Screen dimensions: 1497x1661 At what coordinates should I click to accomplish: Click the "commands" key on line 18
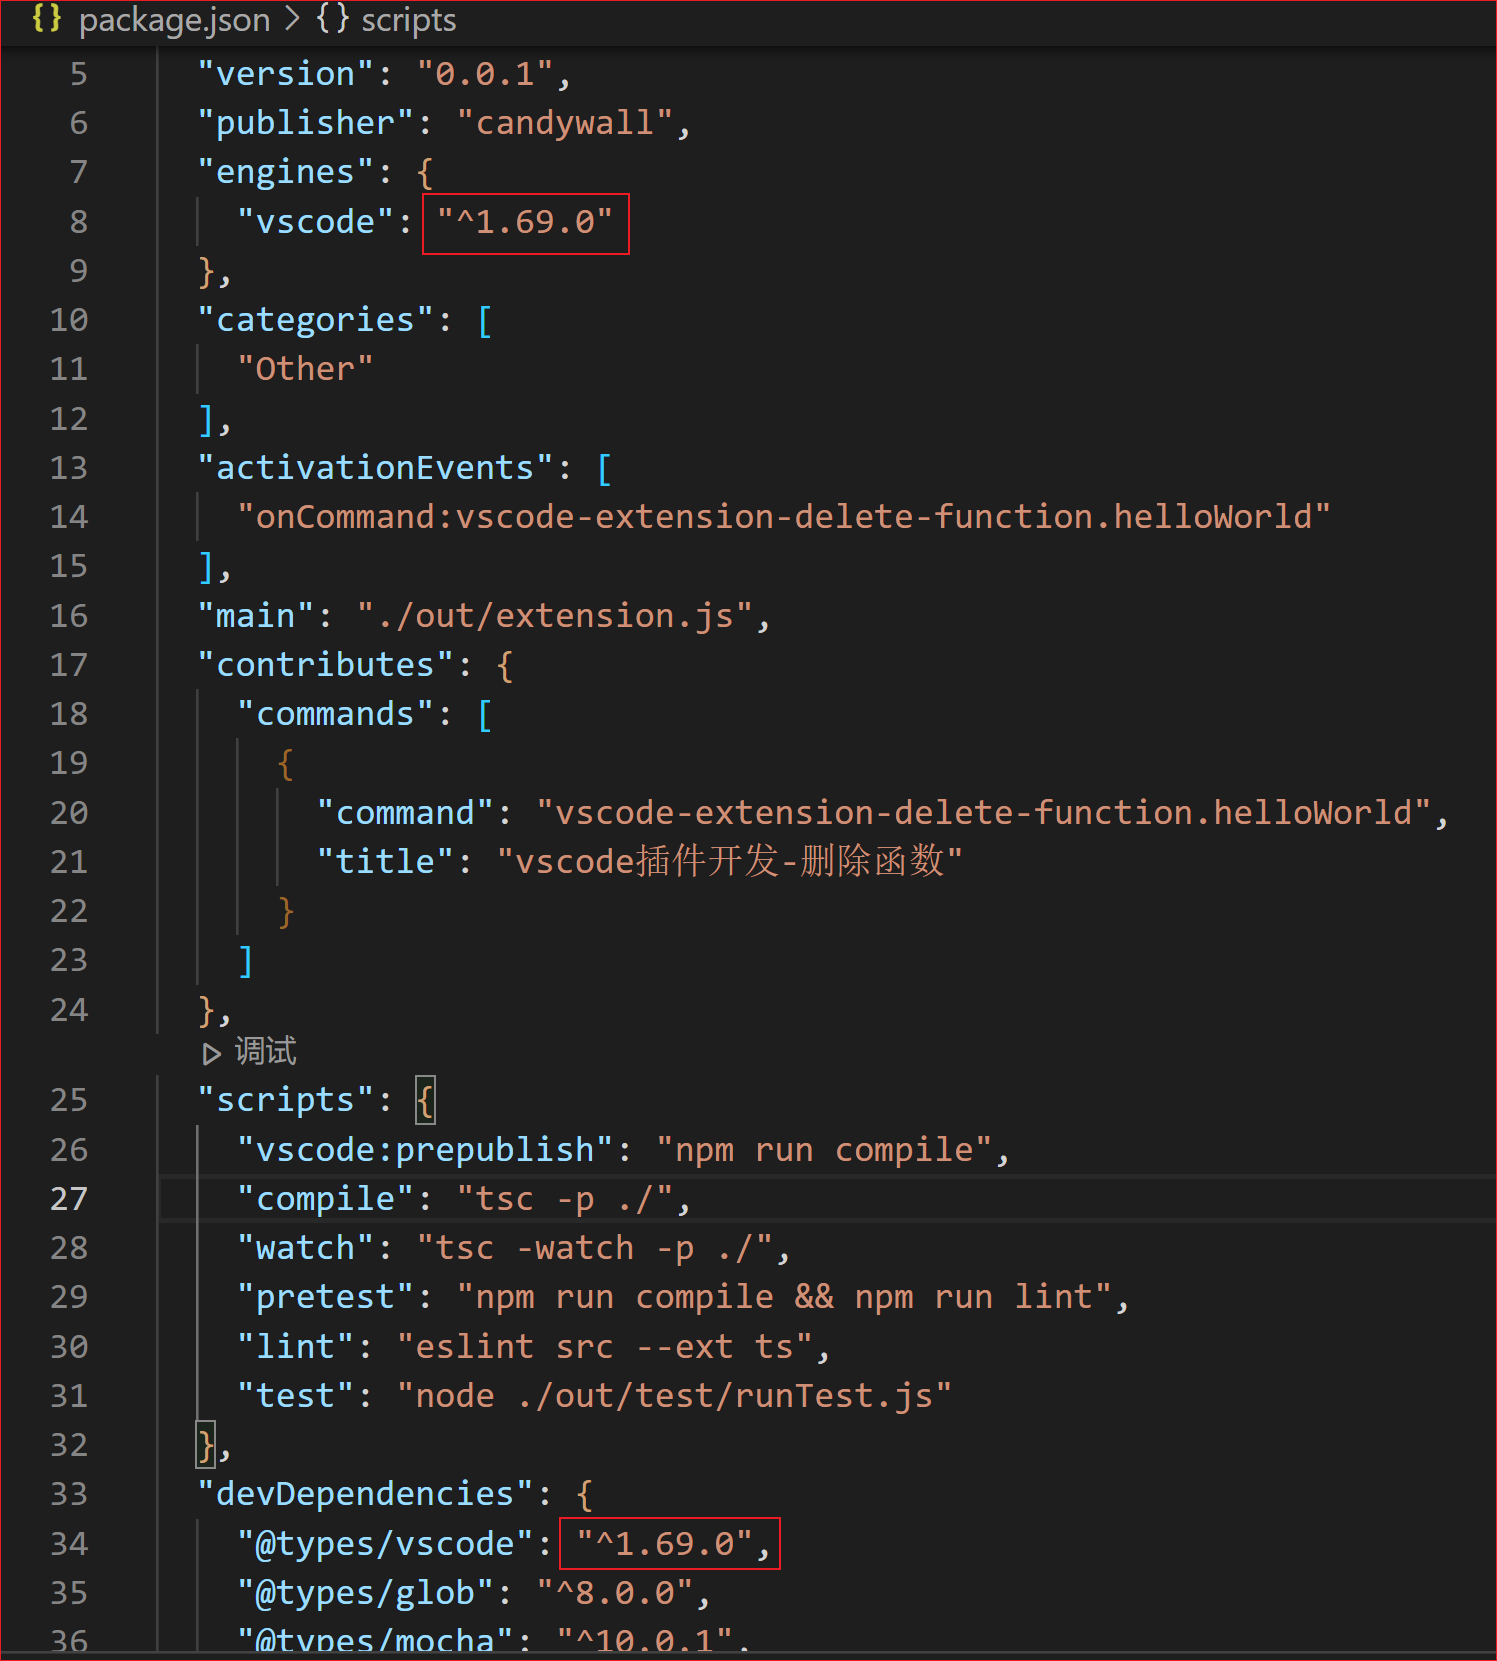[336, 714]
